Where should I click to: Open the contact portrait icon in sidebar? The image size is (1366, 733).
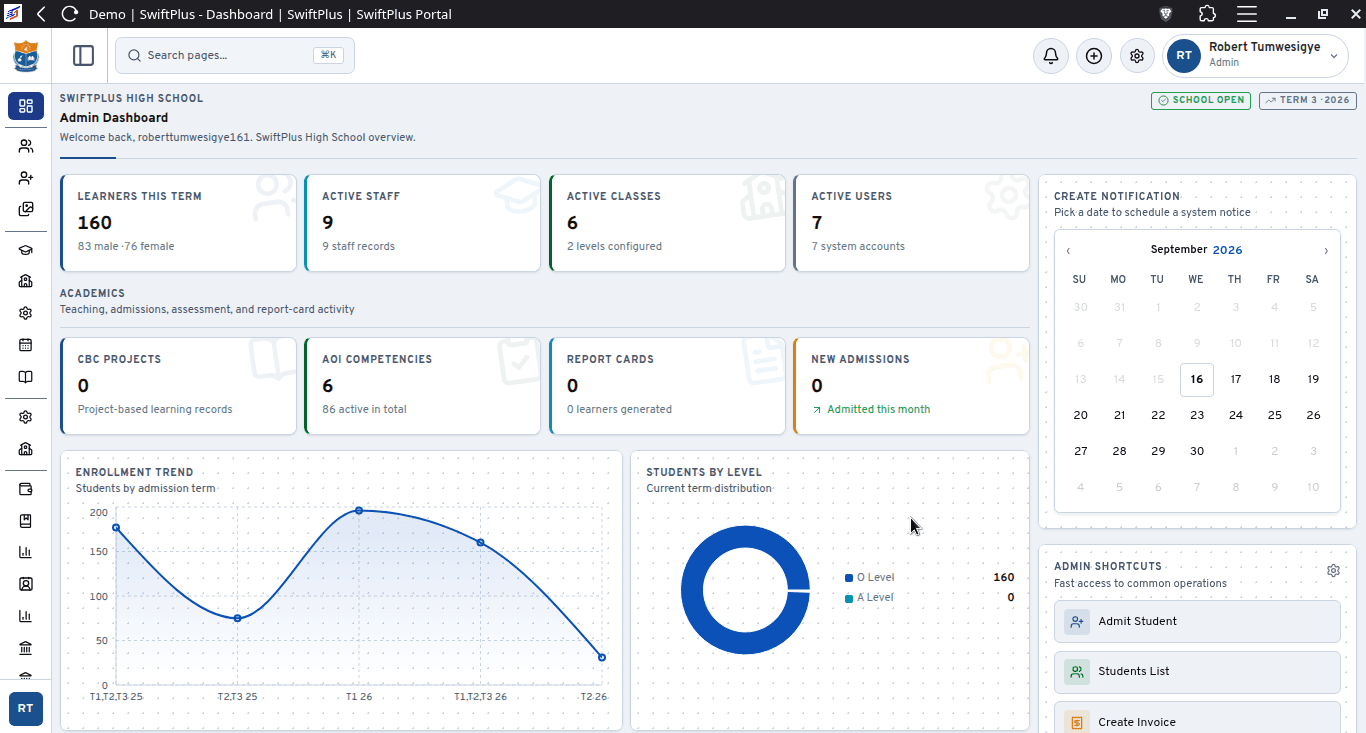pos(26,583)
